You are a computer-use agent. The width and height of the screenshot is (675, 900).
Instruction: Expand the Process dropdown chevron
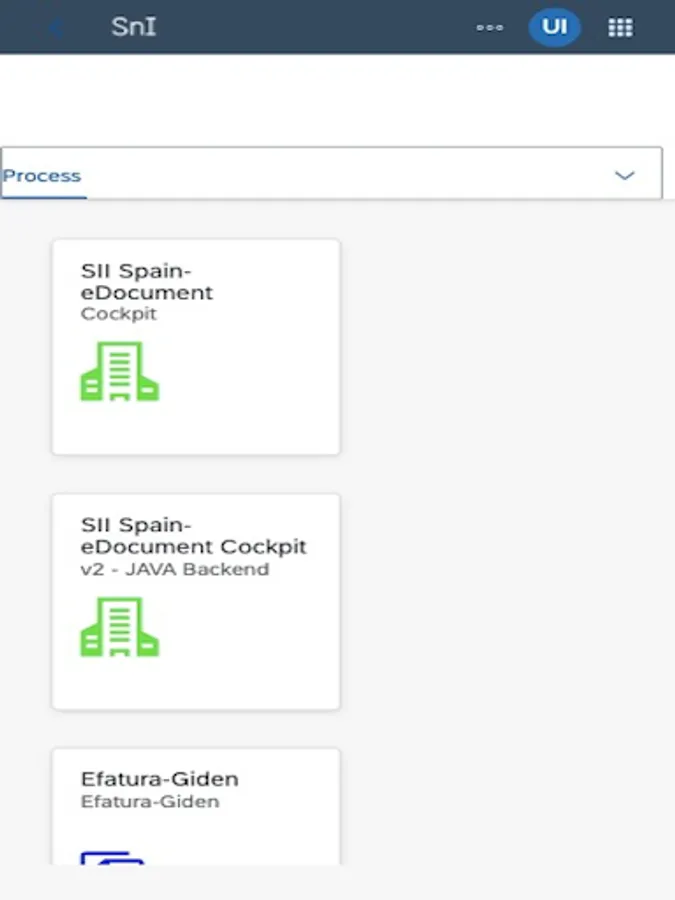coord(625,175)
